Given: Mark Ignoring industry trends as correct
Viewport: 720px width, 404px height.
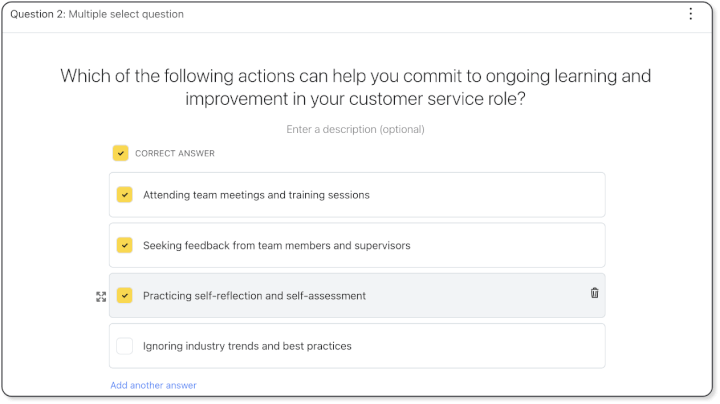Looking at the screenshot, I should pyautogui.click(x=124, y=346).
